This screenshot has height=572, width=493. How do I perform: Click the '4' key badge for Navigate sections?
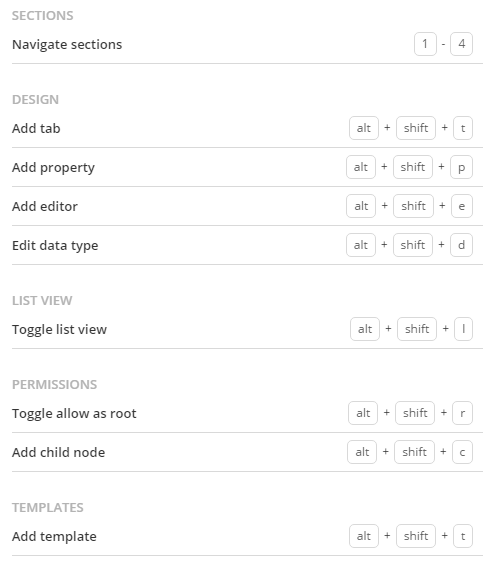[x=461, y=44]
